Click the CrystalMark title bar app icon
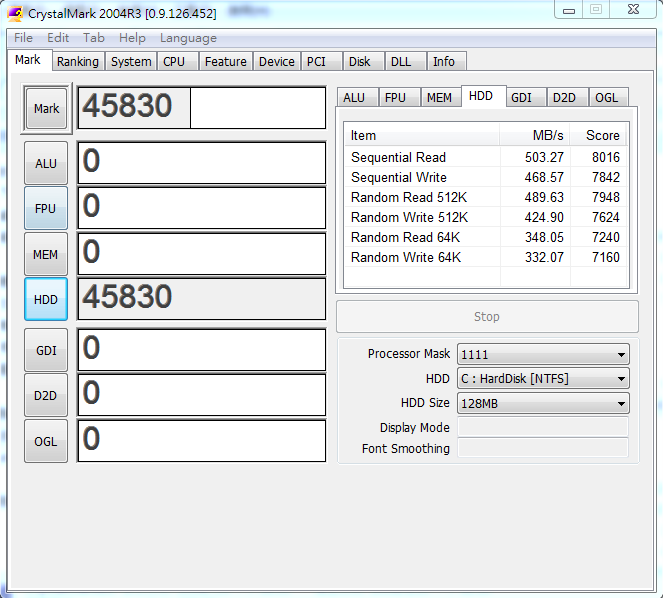This screenshot has height=598, width=663. tap(15, 14)
